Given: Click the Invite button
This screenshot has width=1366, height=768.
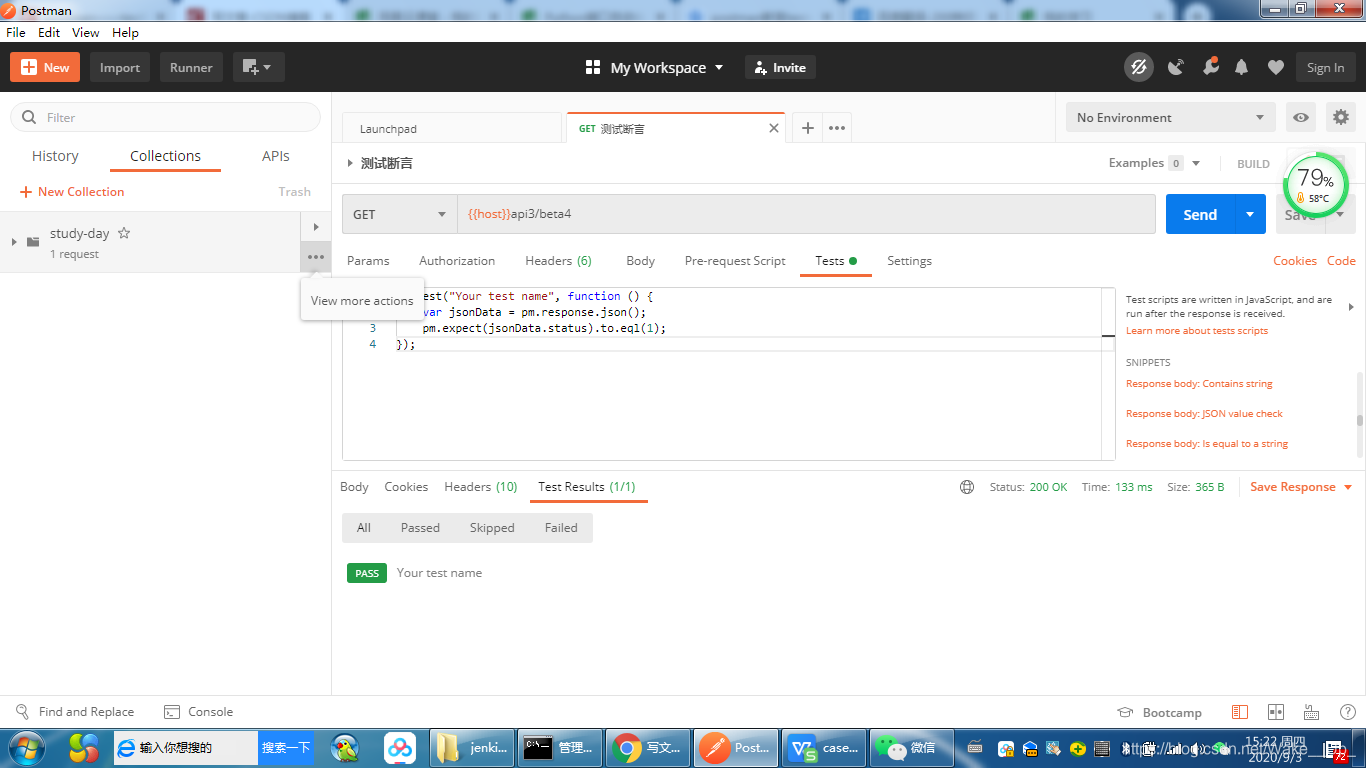Looking at the screenshot, I should 780,67.
